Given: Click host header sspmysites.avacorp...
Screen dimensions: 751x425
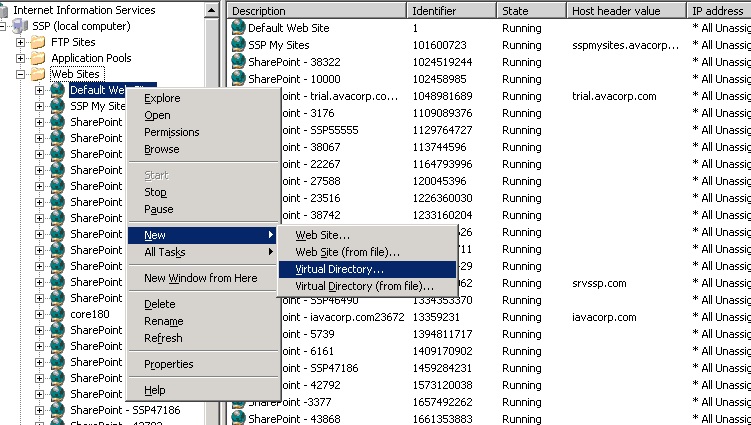Looking at the screenshot, I should tap(626, 45).
